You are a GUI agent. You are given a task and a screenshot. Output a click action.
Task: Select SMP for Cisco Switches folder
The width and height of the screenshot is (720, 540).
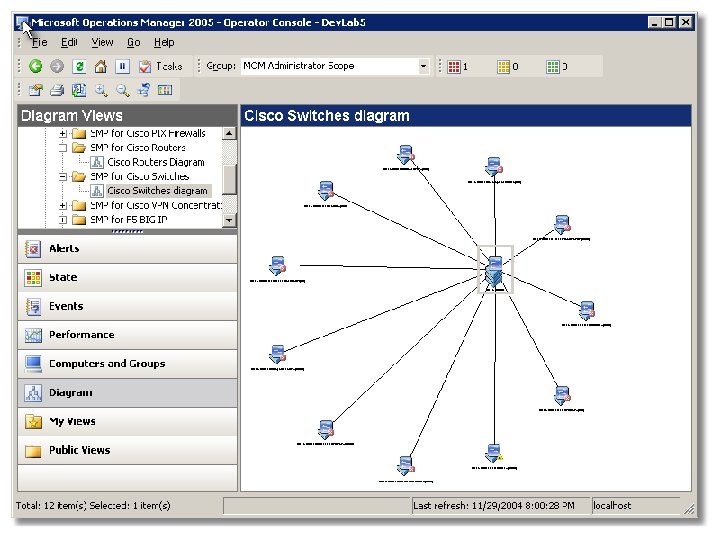click(x=140, y=177)
